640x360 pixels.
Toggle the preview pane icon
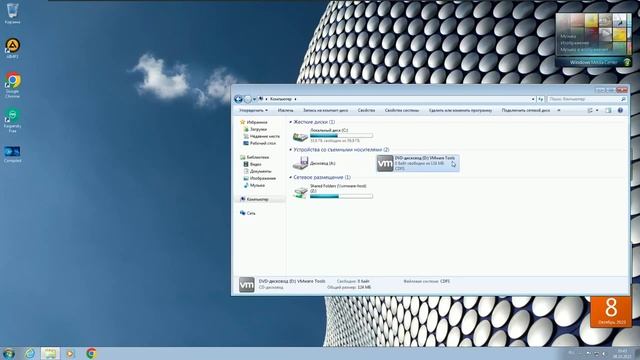tap(608, 110)
